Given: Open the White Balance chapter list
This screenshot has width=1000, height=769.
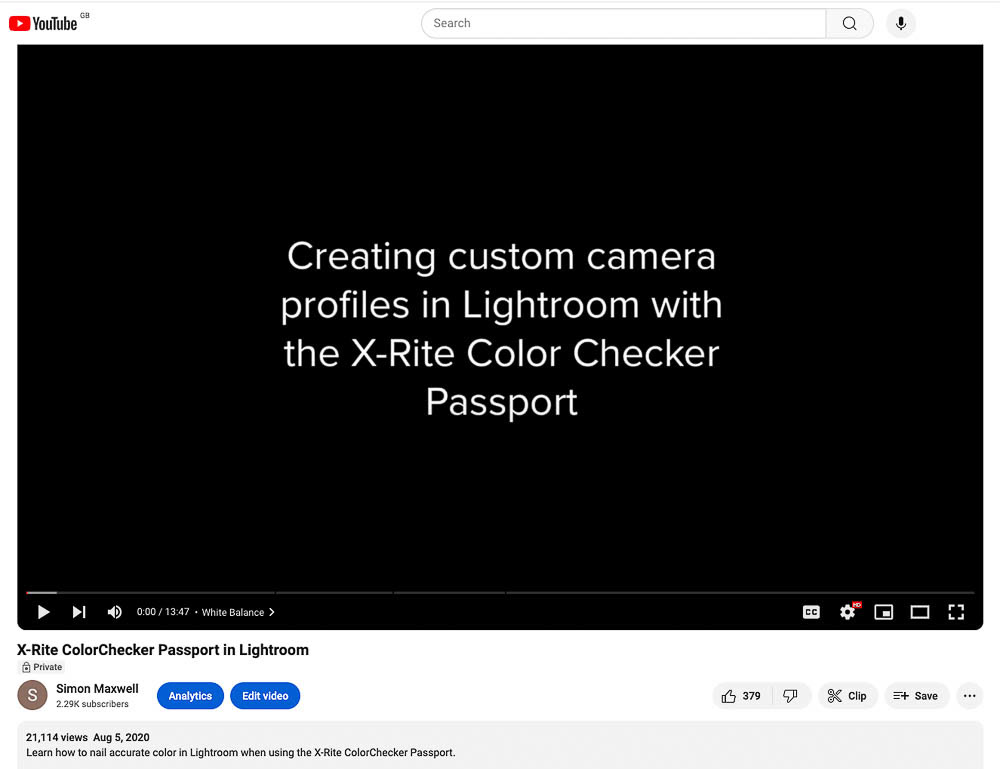Looking at the screenshot, I should click(x=238, y=612).
